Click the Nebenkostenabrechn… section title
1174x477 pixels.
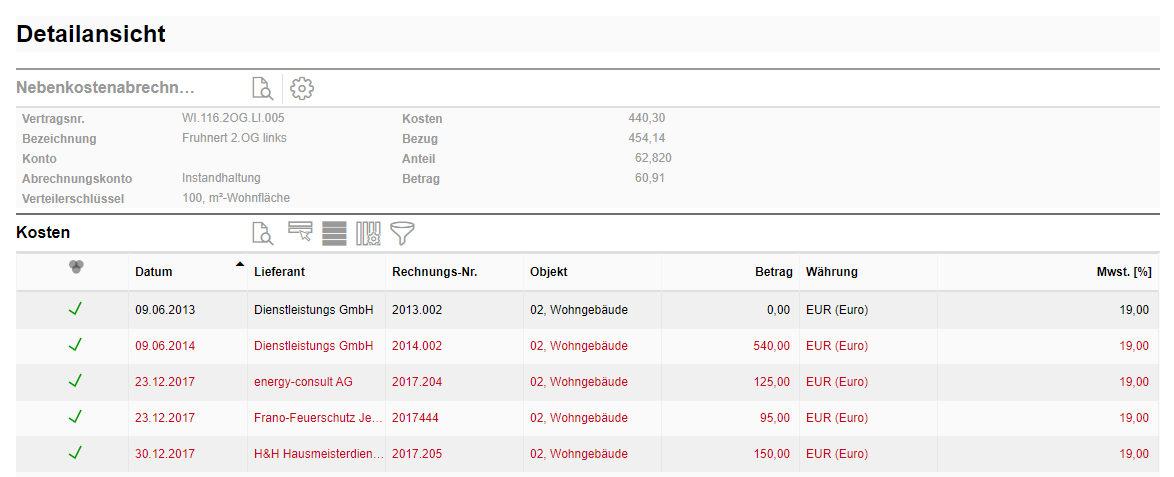click(x=105, y=88)
